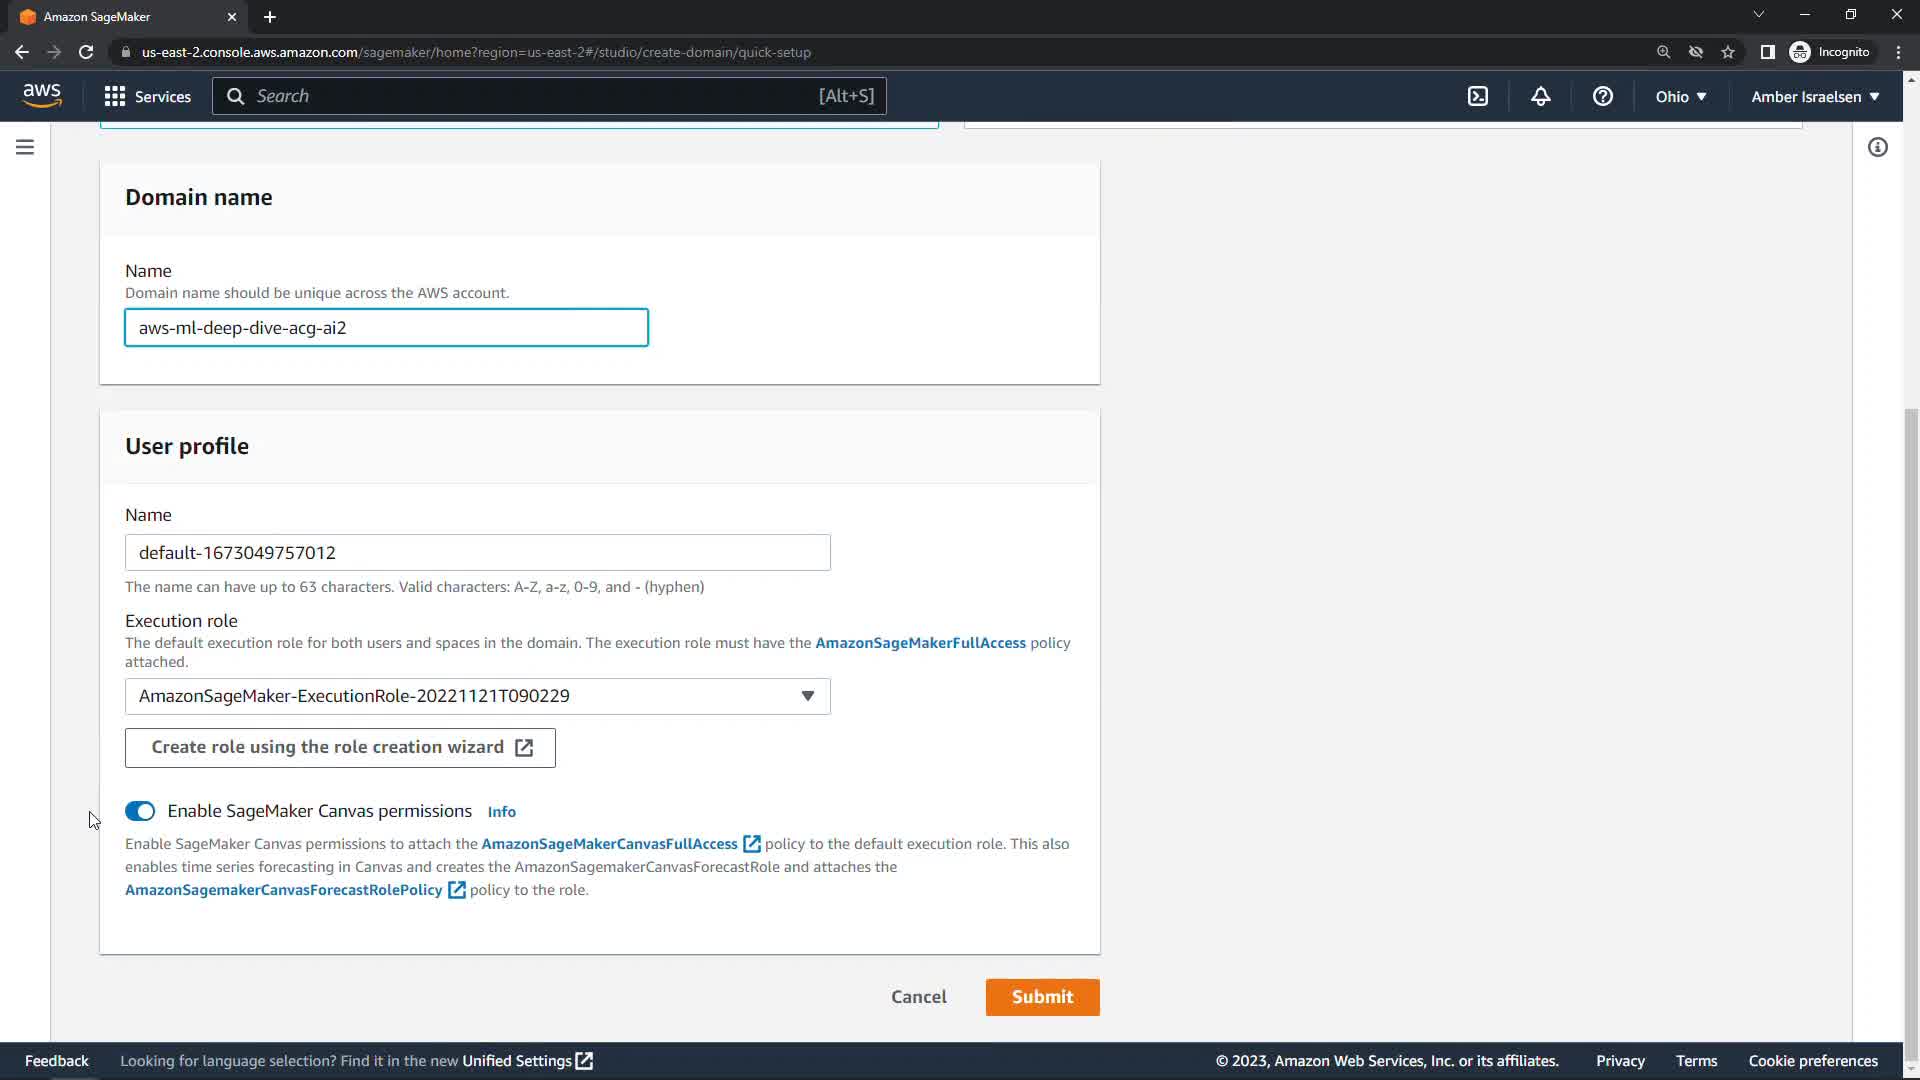Screen dimensions: 1920x1080
Task: Bookmark this page with star icon
Action: pyautogui.click(x=1727, y=52)
